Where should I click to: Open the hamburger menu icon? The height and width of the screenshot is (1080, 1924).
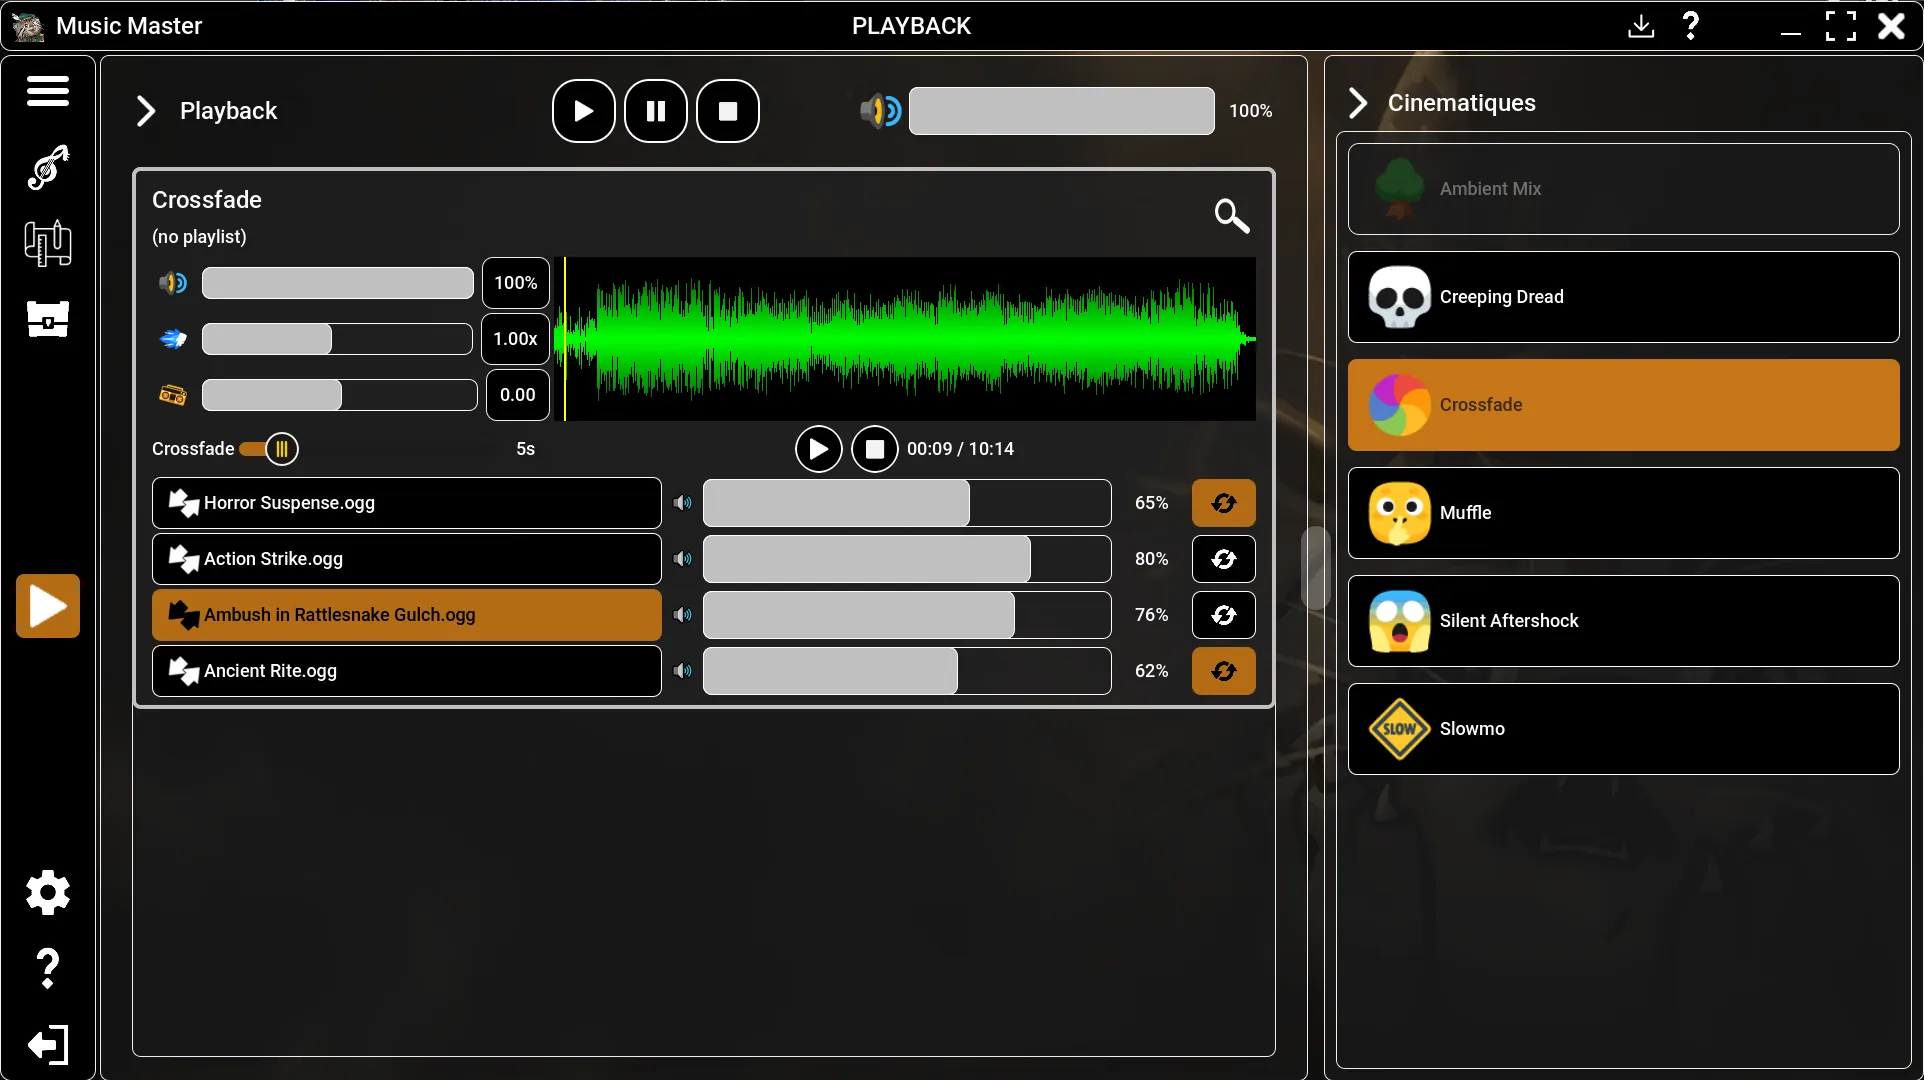(x=48, y=91)
